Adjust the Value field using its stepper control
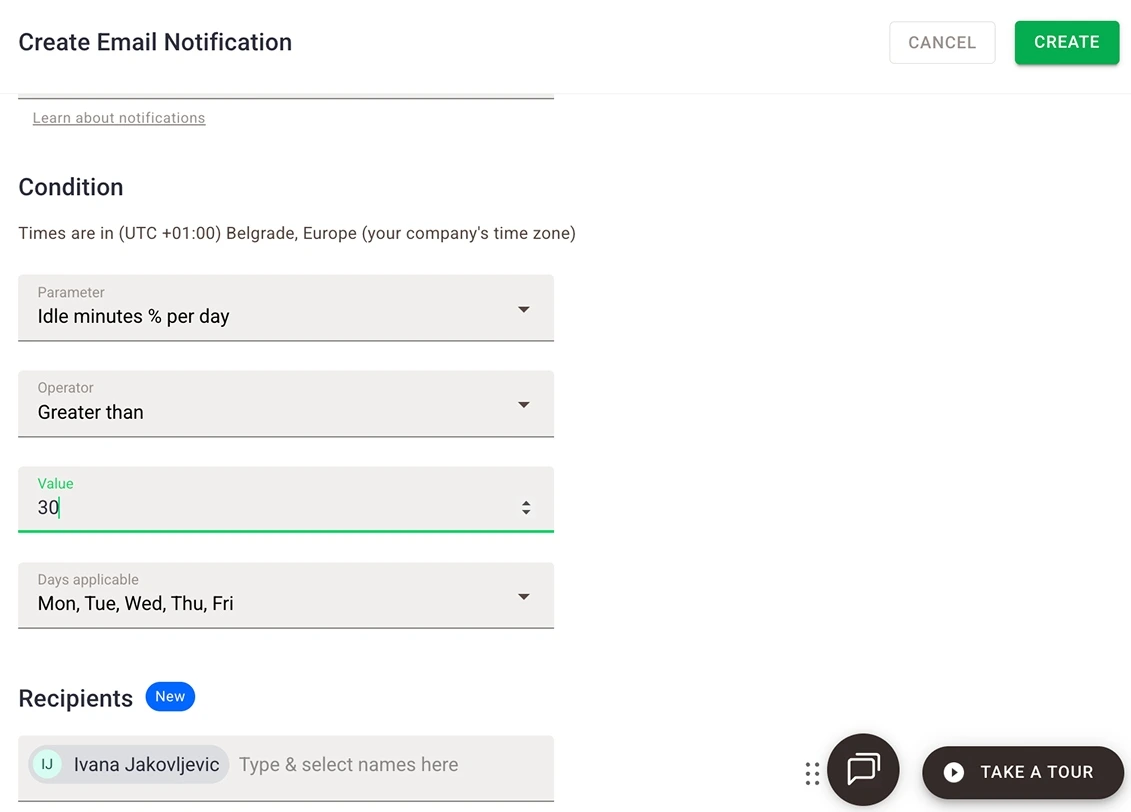The height and width of the screenshot is (812, 1131). [526, 507]
